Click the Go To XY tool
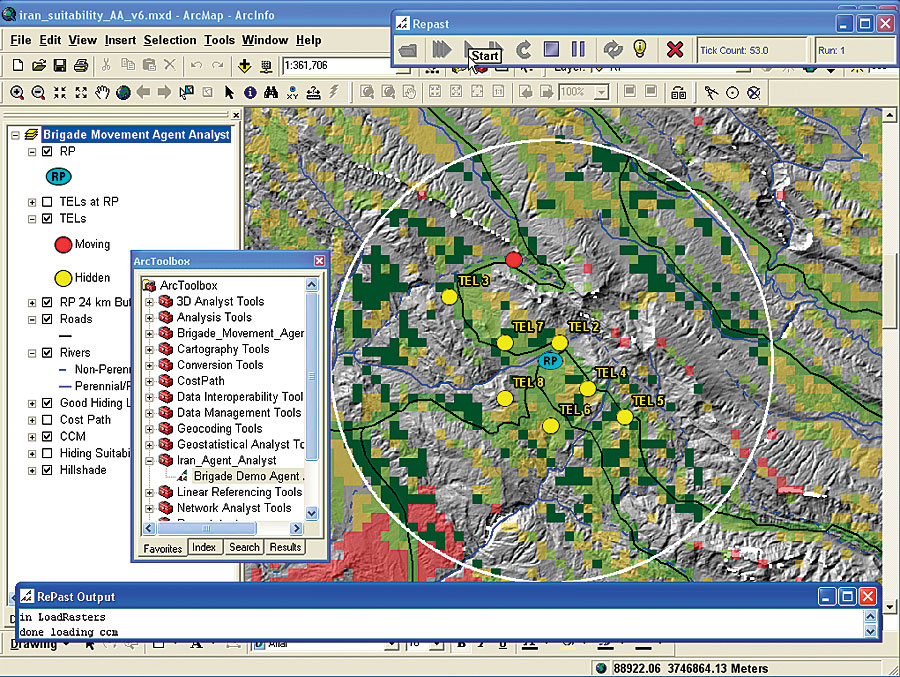900x677 pixels. coord(292,92)
